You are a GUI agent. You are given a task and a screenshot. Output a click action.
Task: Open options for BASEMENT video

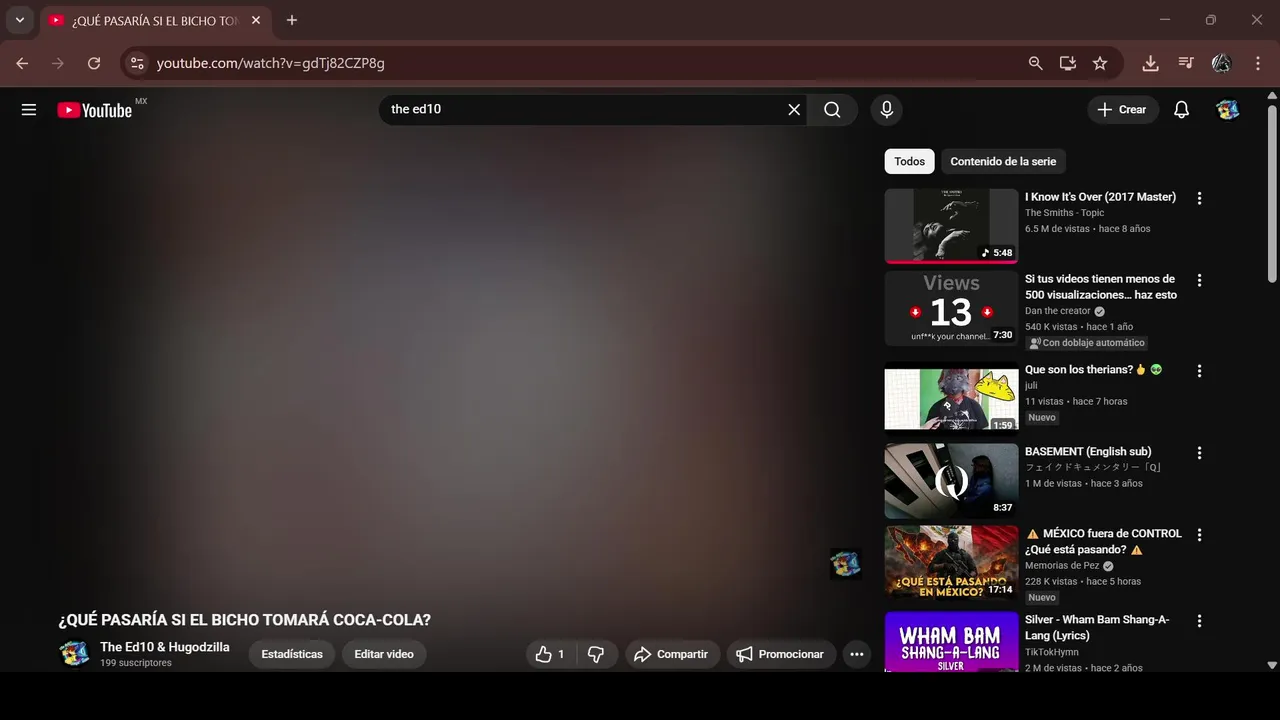(1199, 453)
